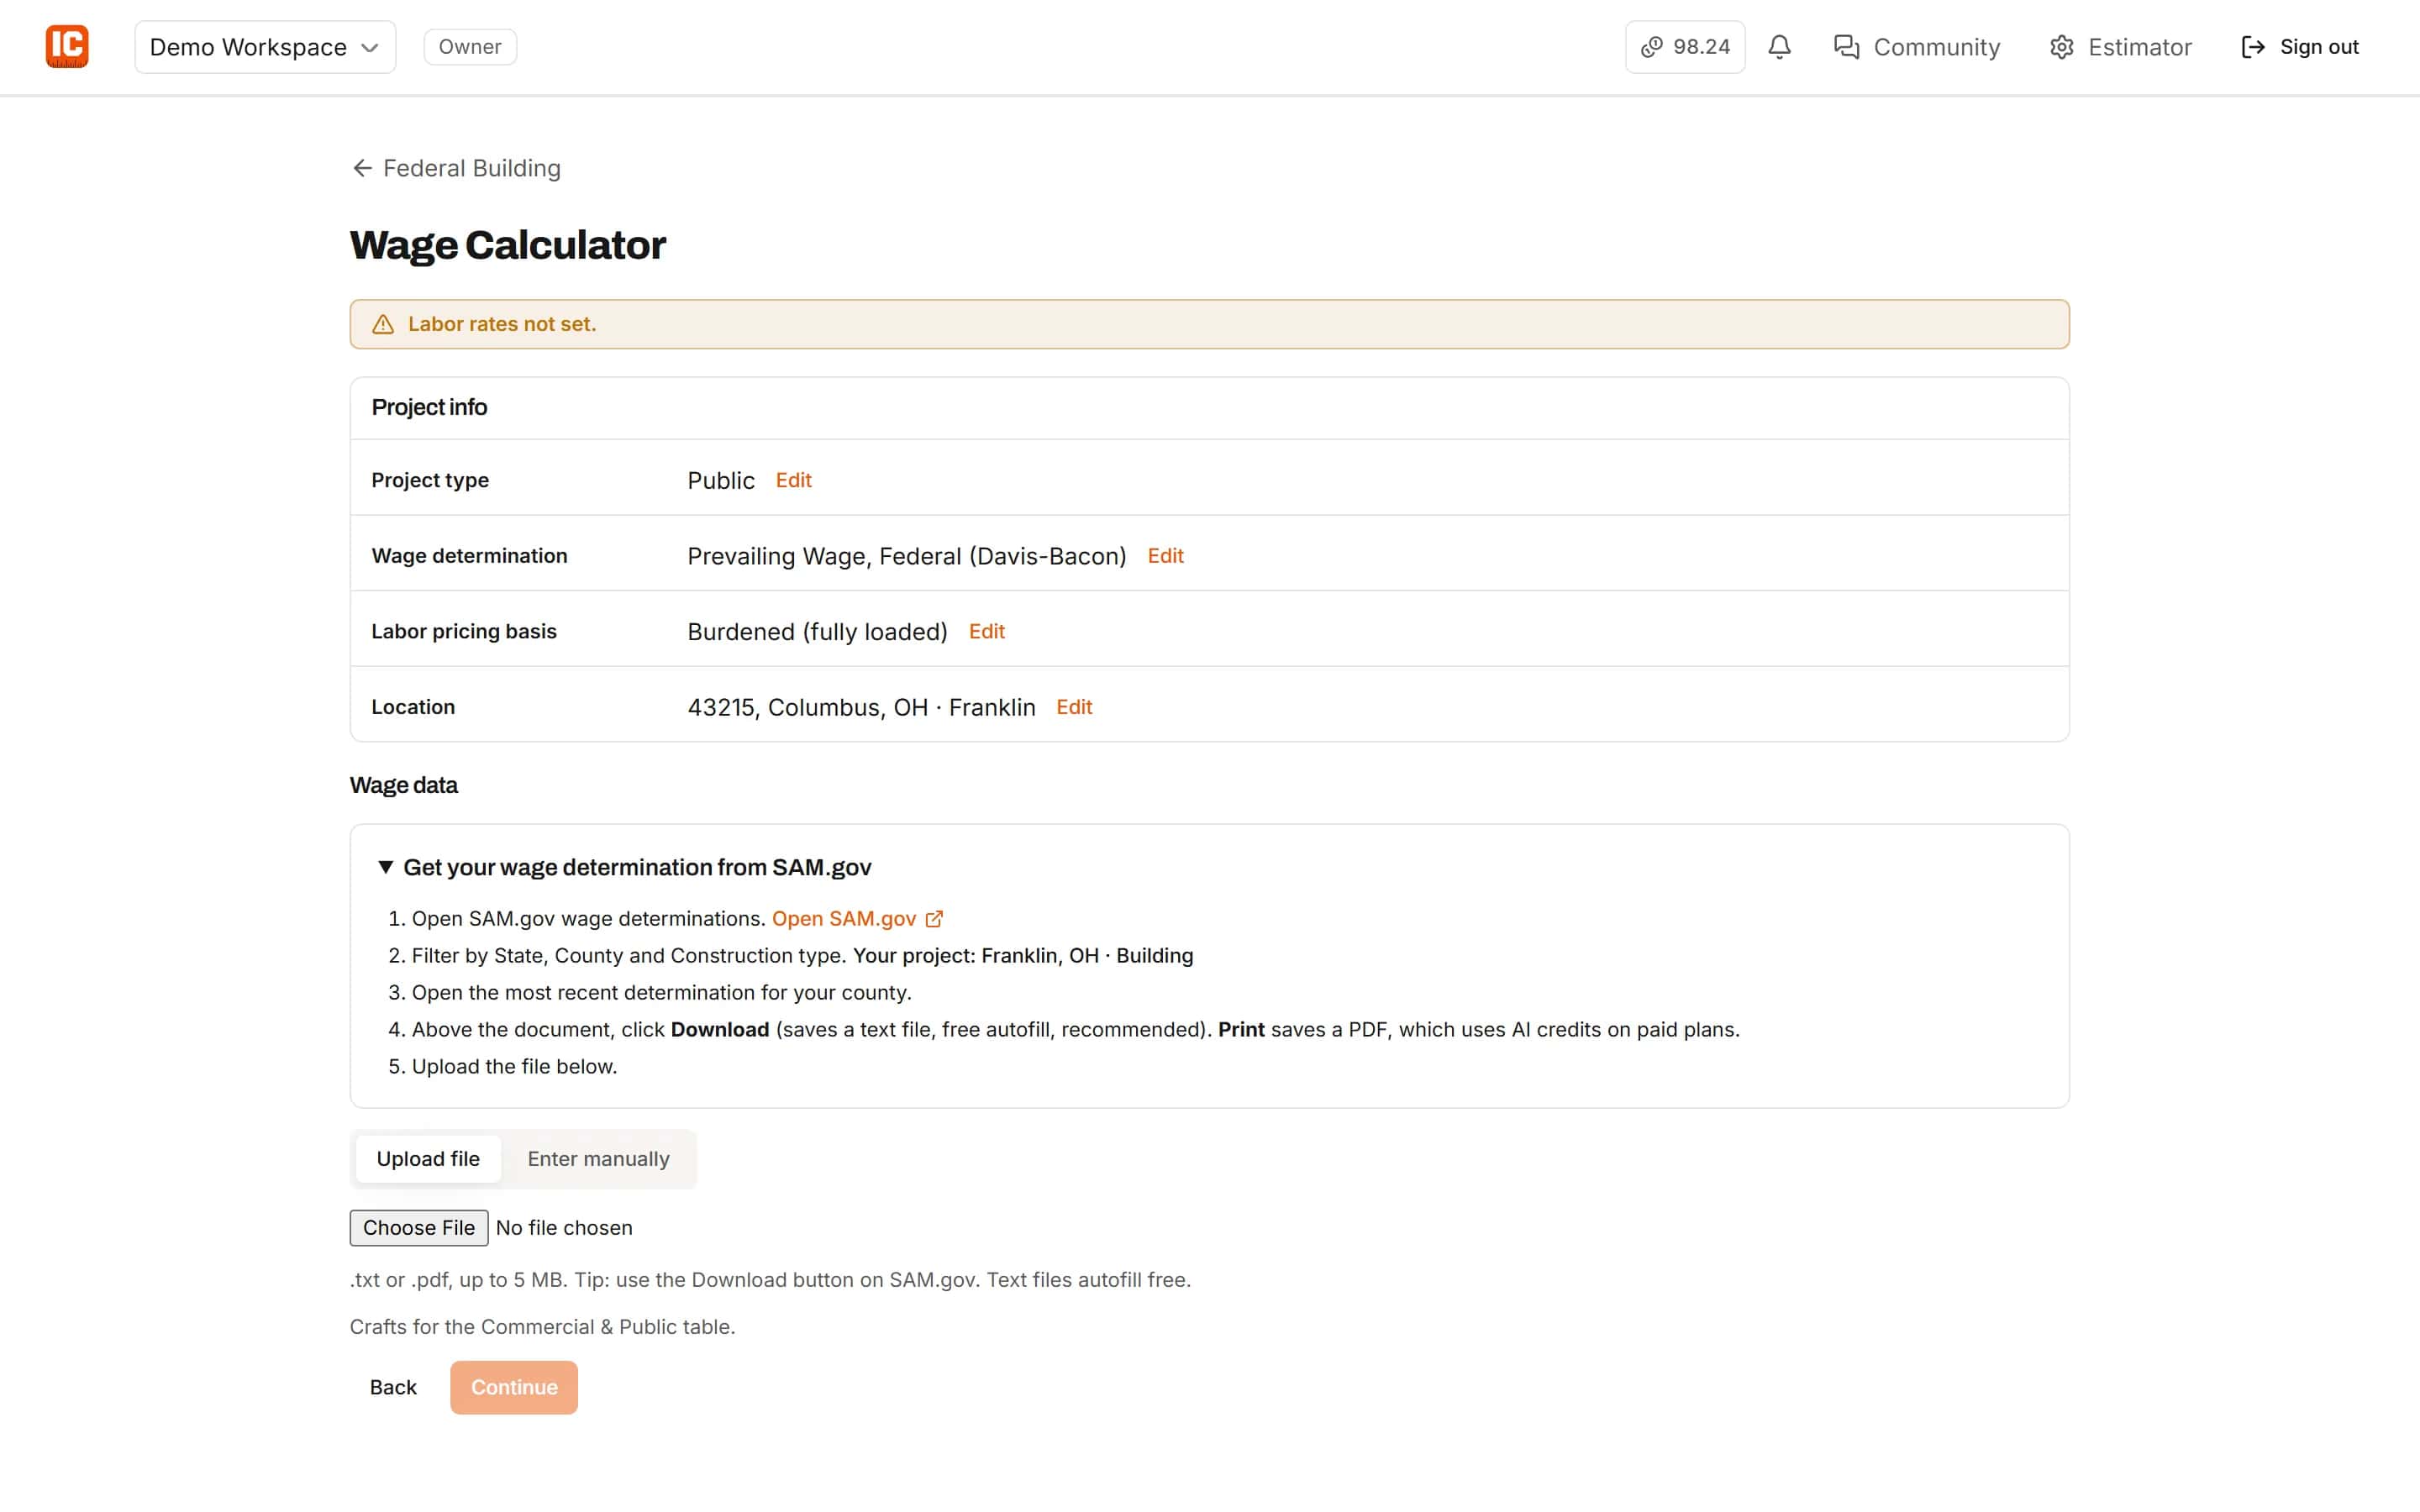Click the Owner role badge
The height and width of the screenshot is (1512, 2420).
pos(470,47)
